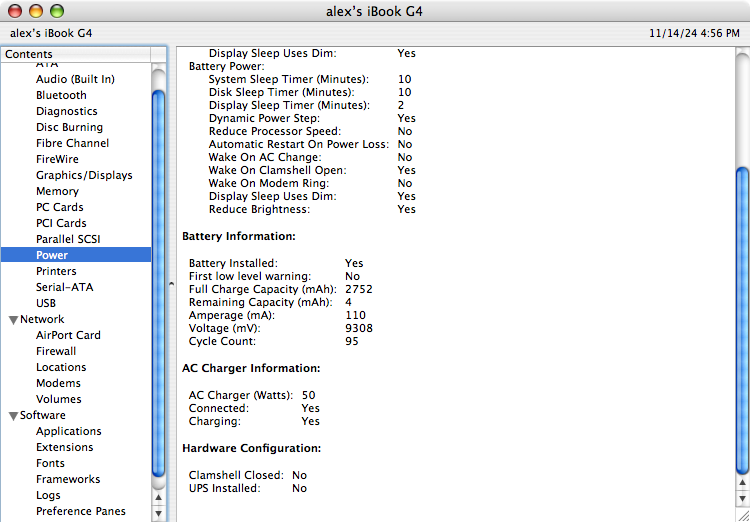This screenshot has width=750, height=522.
Task: Select Printers in the Contents list
Action: click(x=56, y=271)
